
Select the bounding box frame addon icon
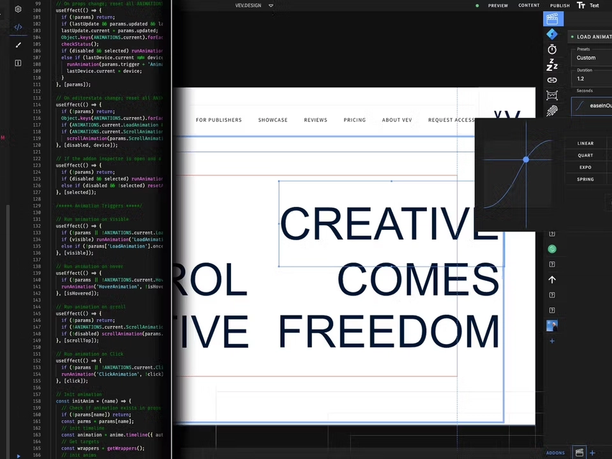(x=552, y=95)
